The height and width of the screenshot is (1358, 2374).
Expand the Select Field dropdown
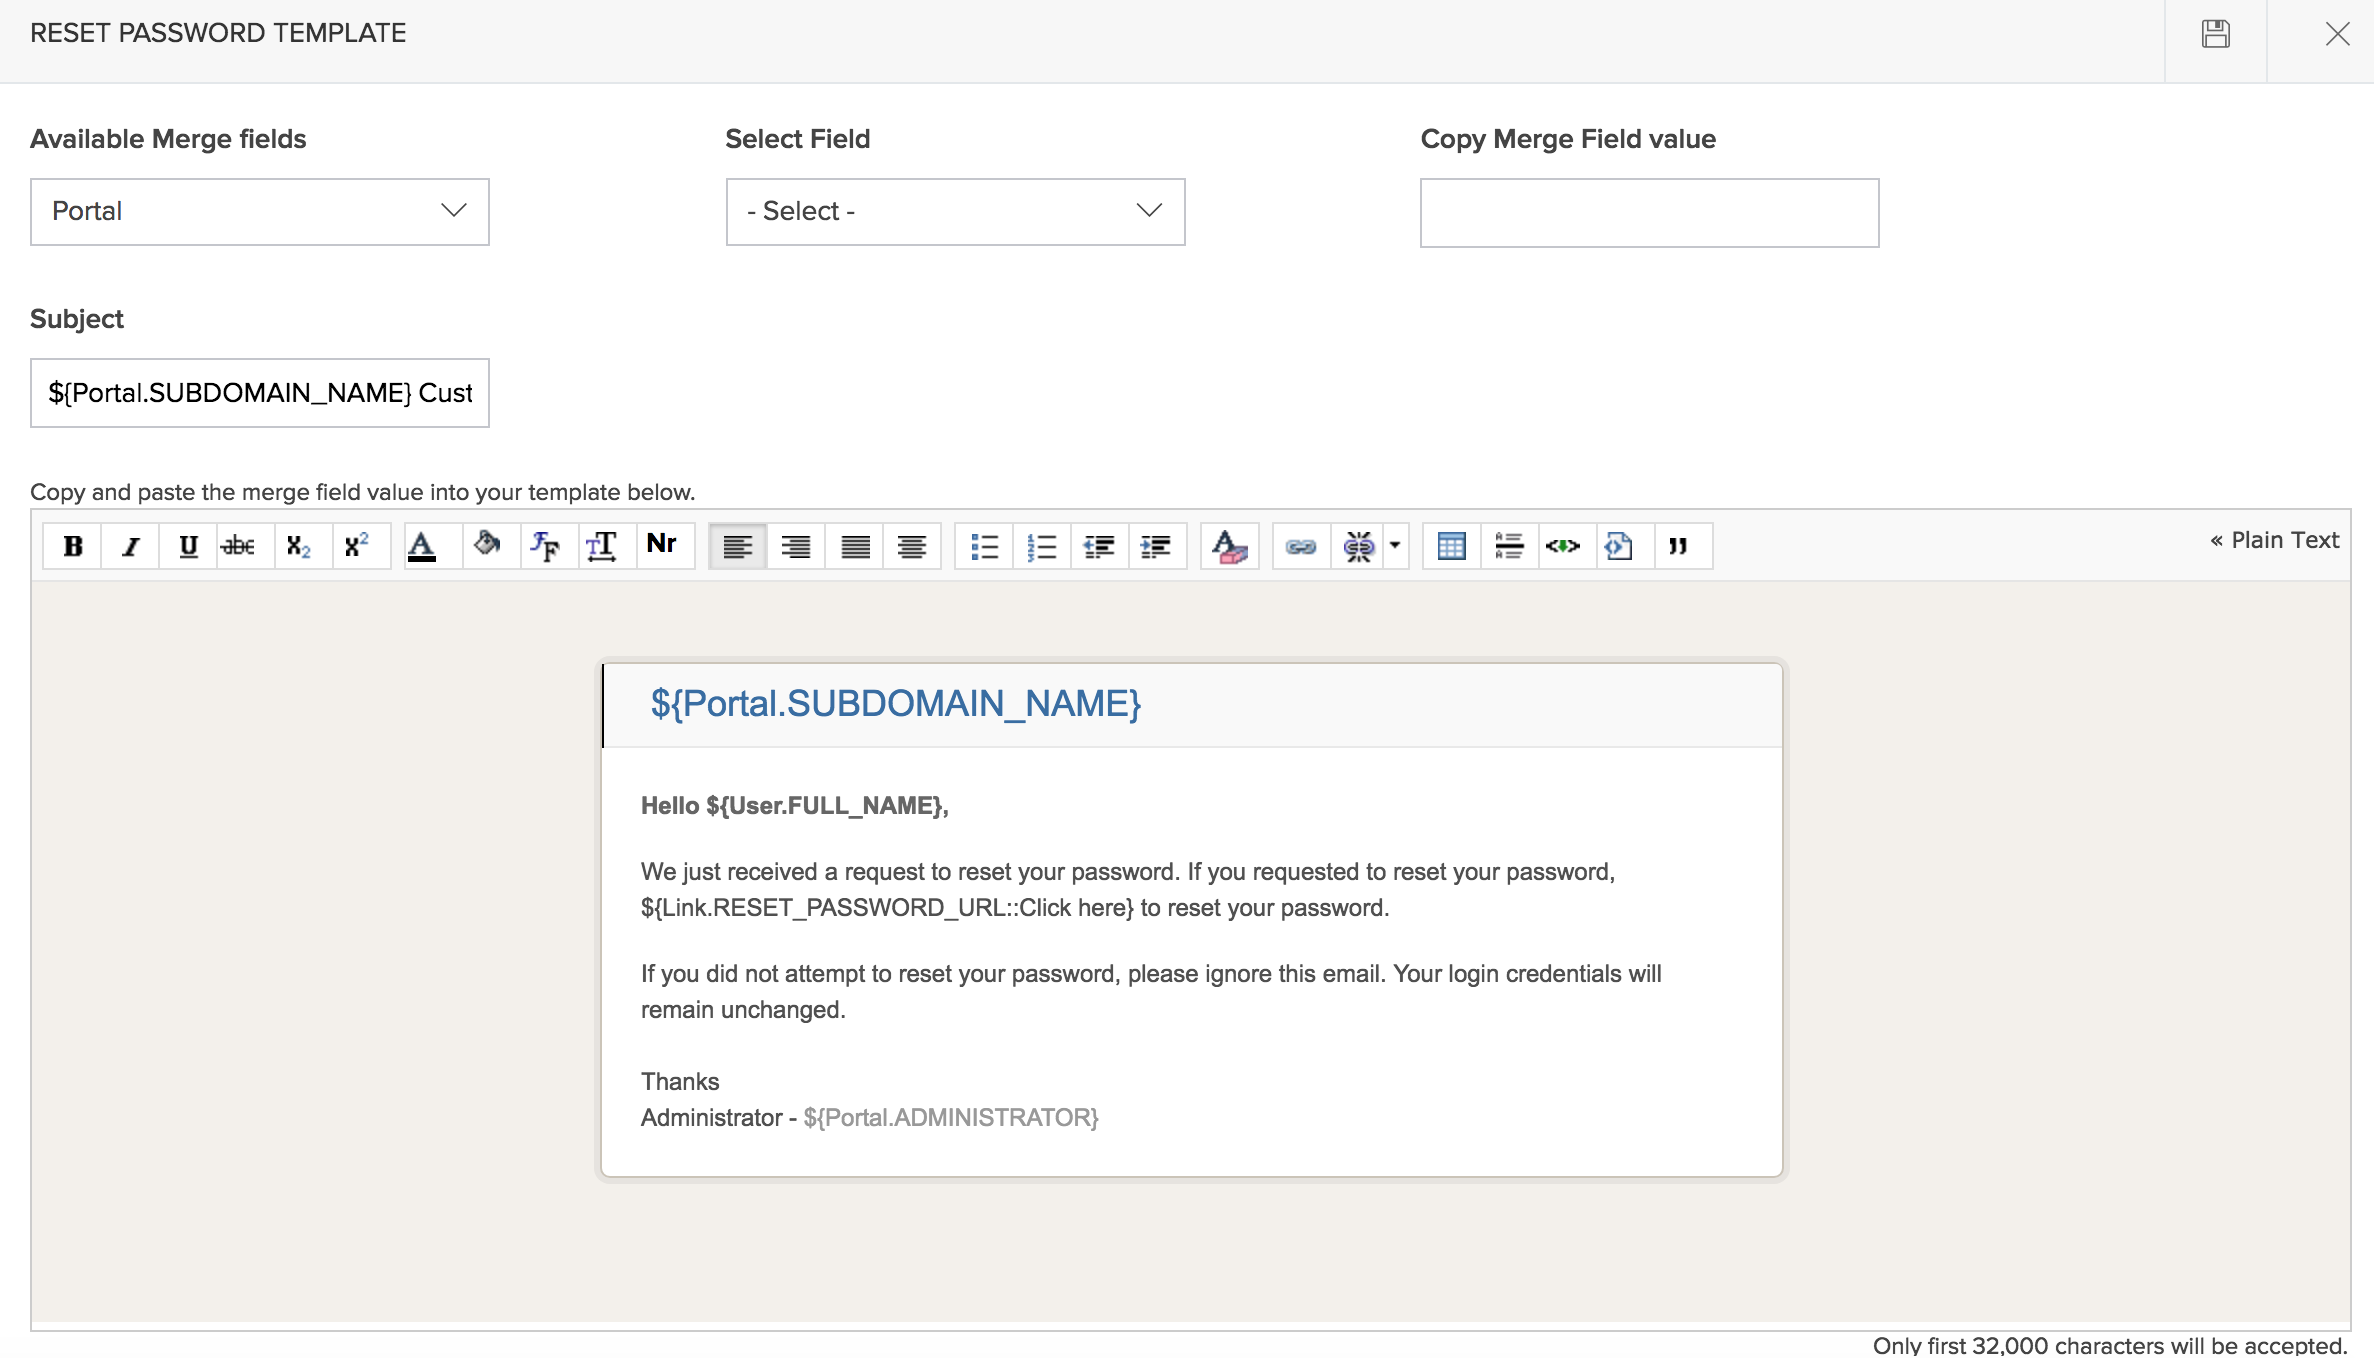coord(955,211)
